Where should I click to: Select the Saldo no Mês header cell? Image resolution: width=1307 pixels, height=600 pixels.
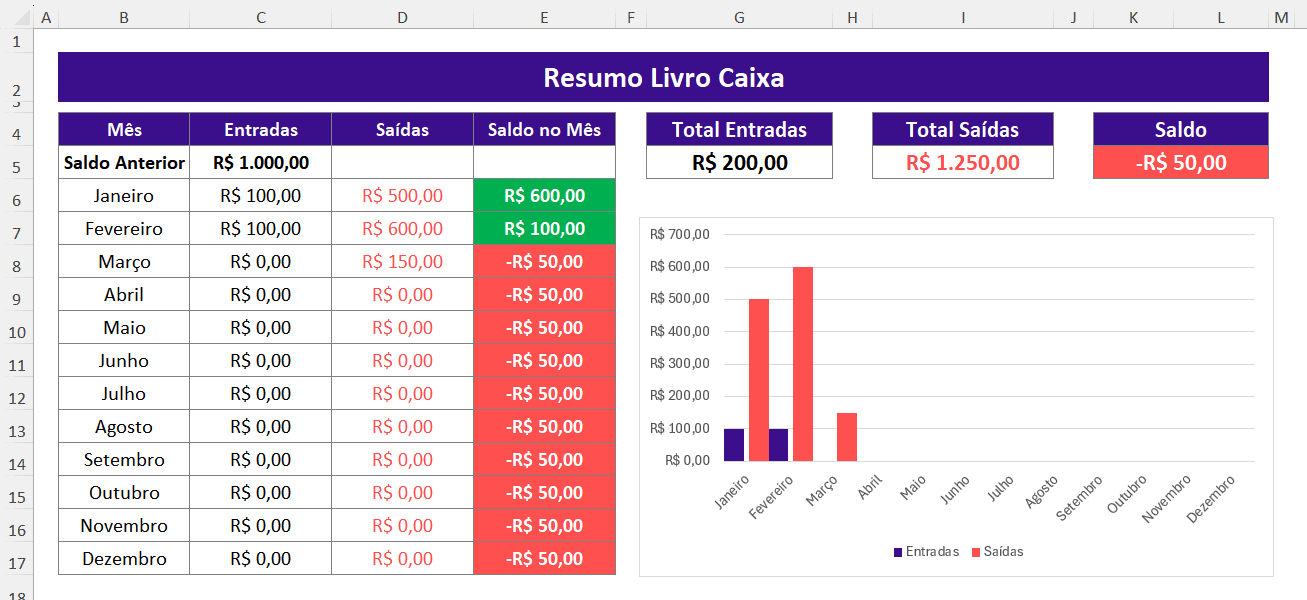(544, 130)
